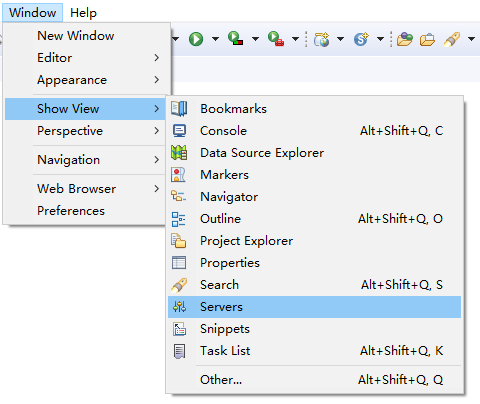This screenshot has width=480, height=404.
Task: Click the Project Explorer folder icon
Action: point(179,241)
